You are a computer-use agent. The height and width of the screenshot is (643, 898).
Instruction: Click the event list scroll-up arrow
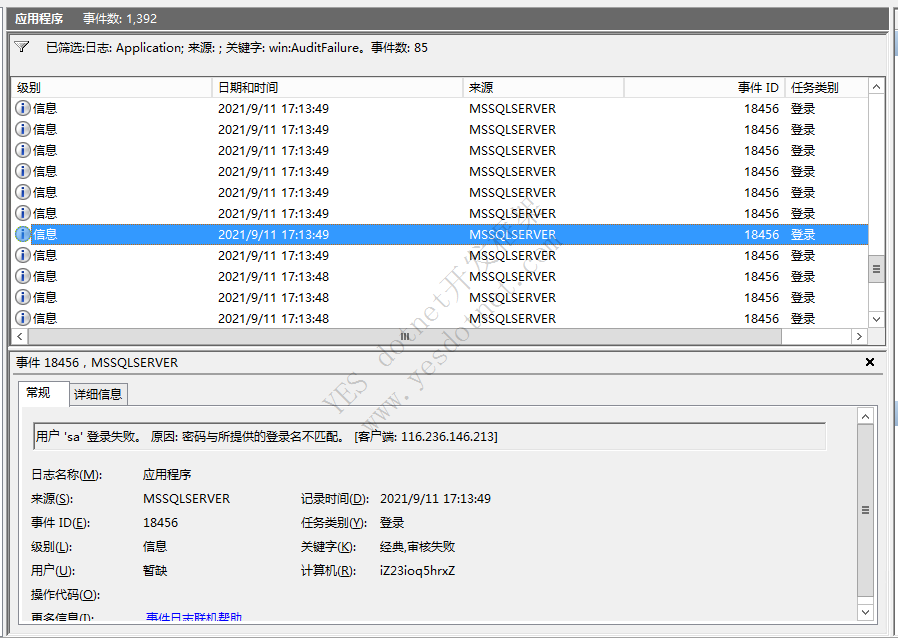point(876,87)
